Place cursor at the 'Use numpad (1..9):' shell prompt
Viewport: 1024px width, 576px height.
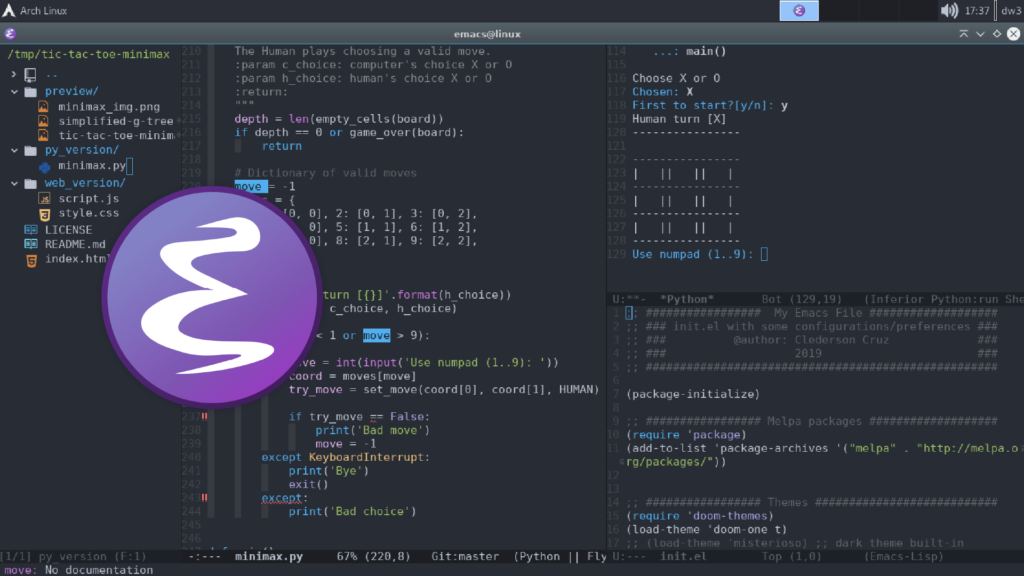[x=765, y=254]
